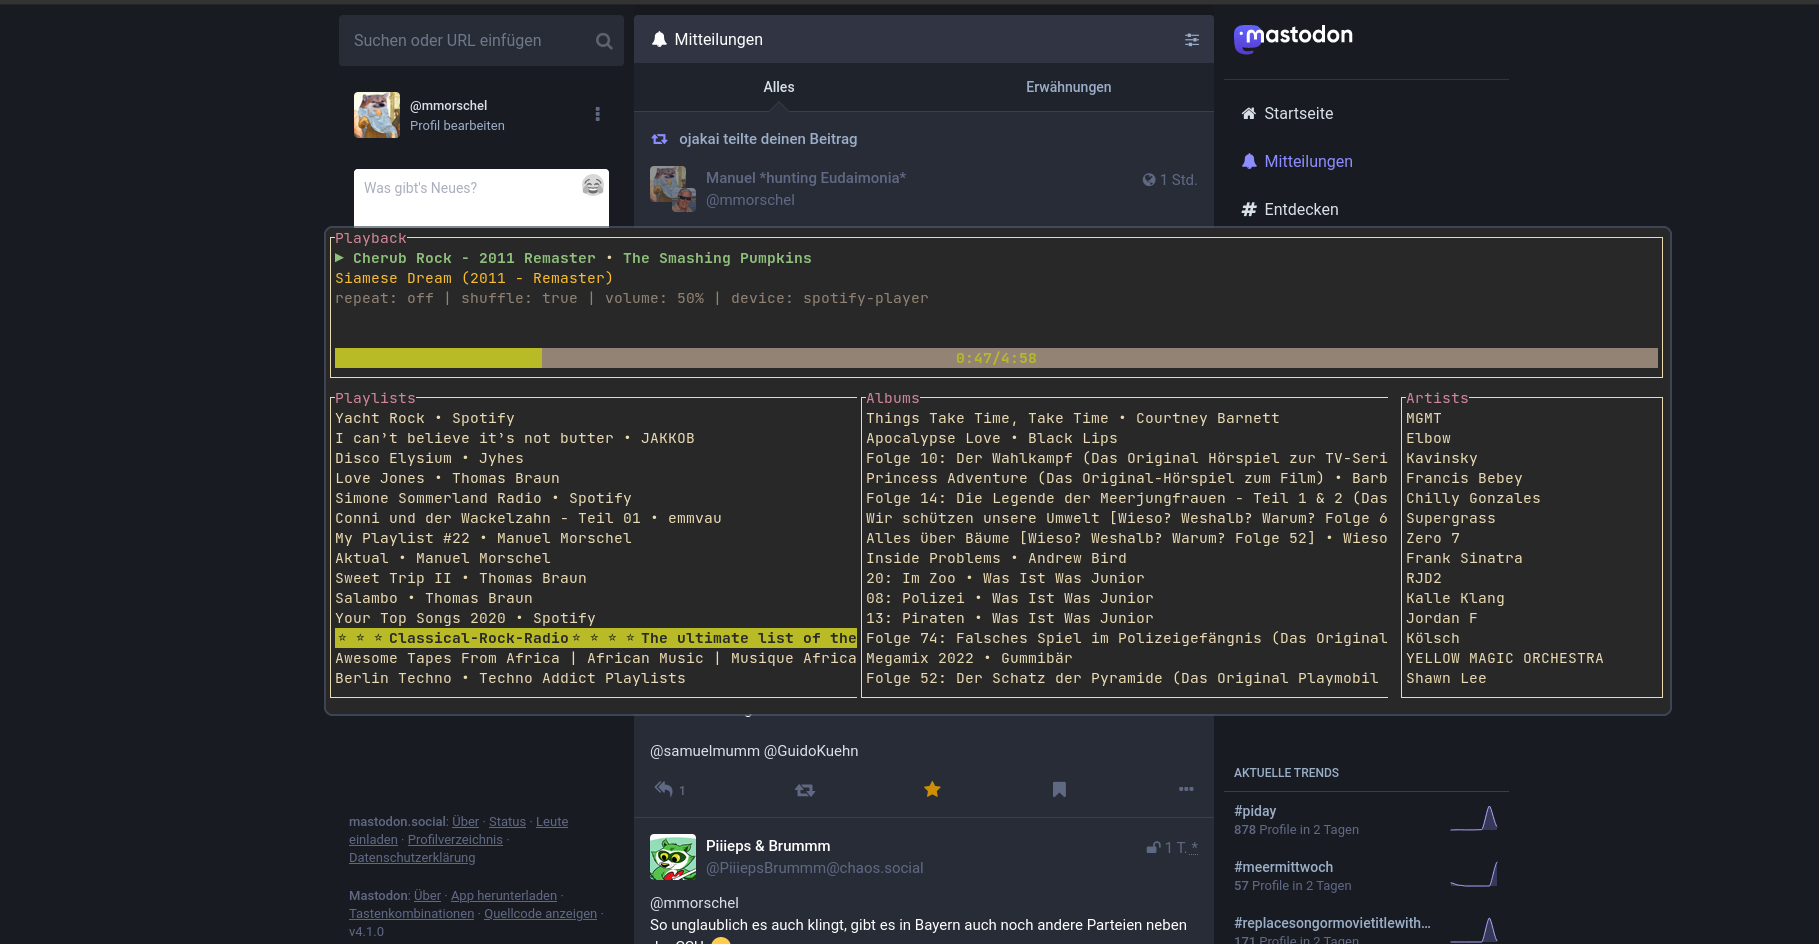This screenshot has width=1819, height=944.
Task: Select album 'Inside Problems • Andrew Bird'
Action: point(996,558)
